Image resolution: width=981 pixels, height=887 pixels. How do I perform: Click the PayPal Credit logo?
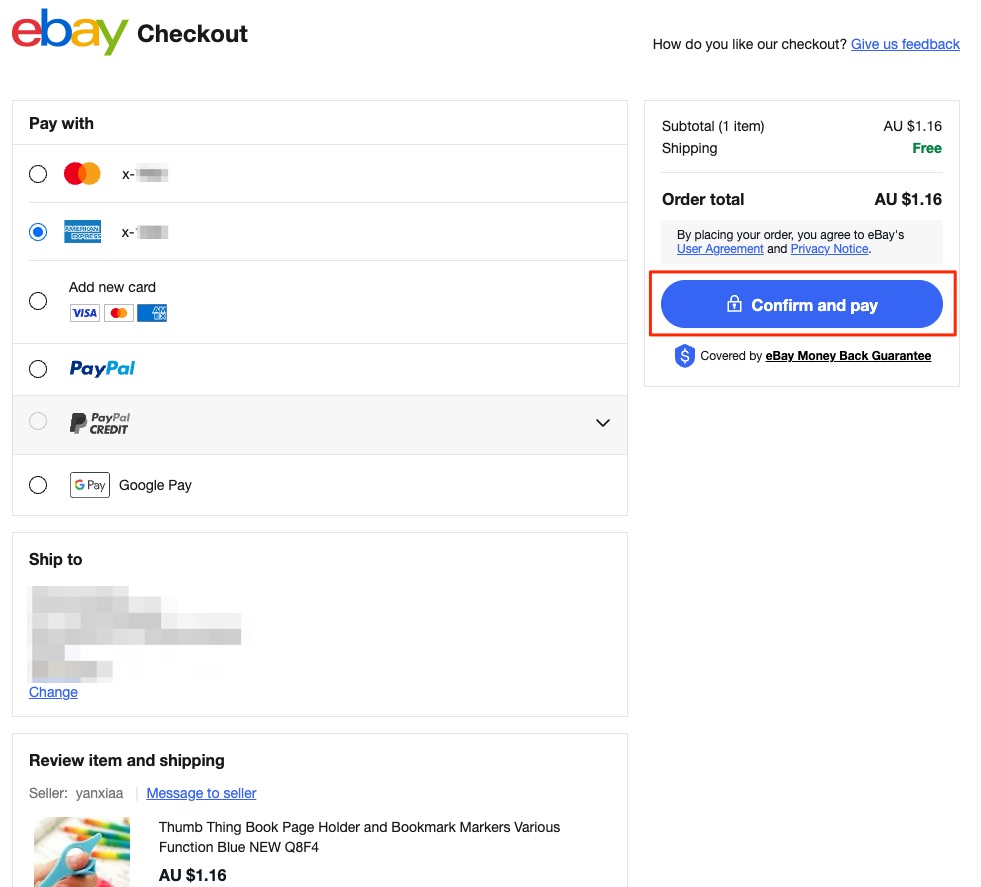coord(99,423)
